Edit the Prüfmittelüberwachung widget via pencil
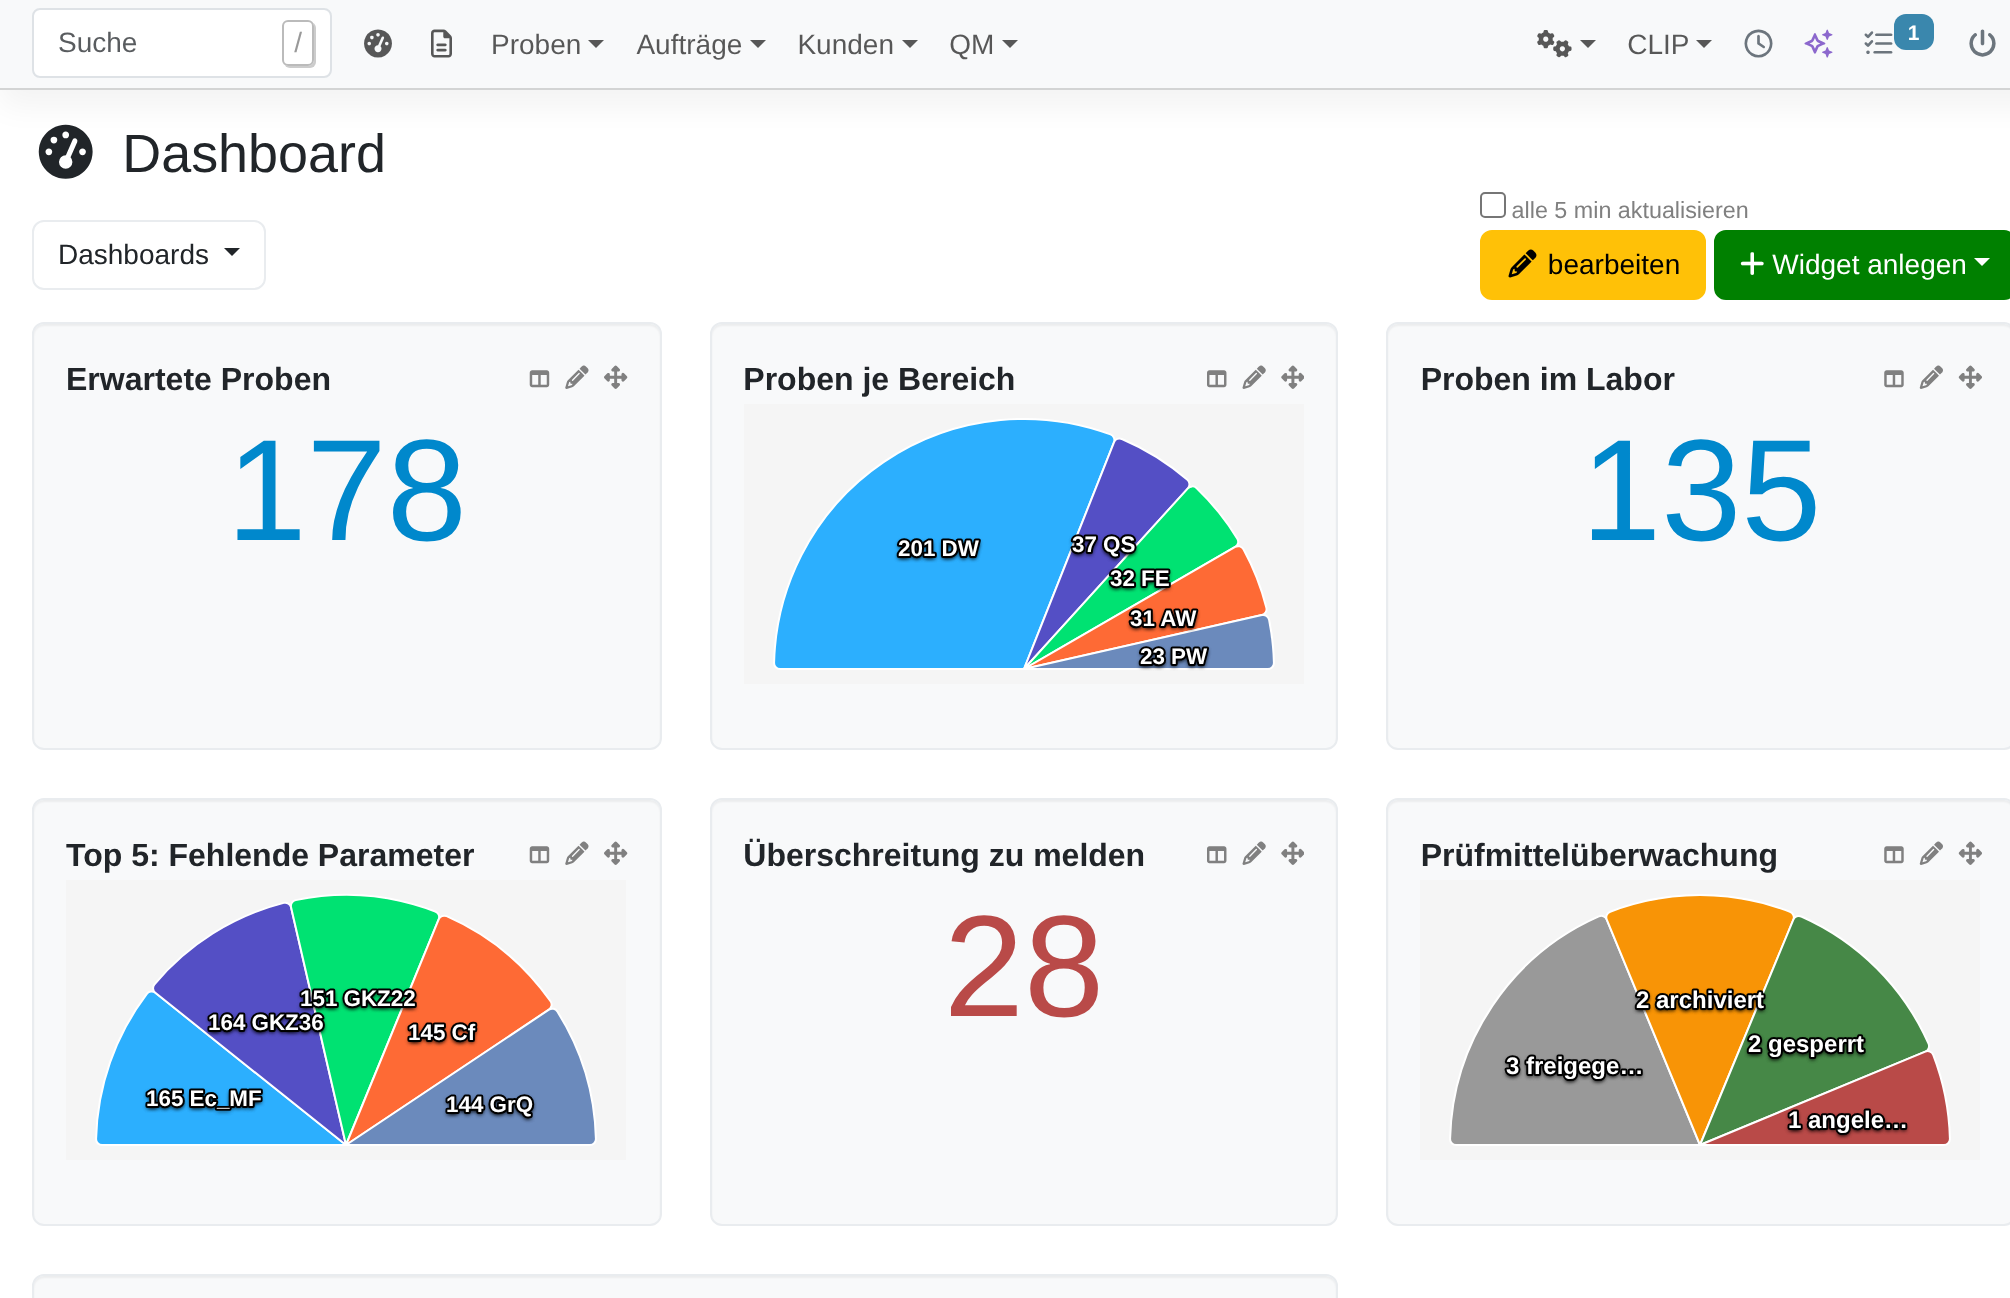The height and width of the screenshot is (1298, 2010). click(x=1931, y=854)
